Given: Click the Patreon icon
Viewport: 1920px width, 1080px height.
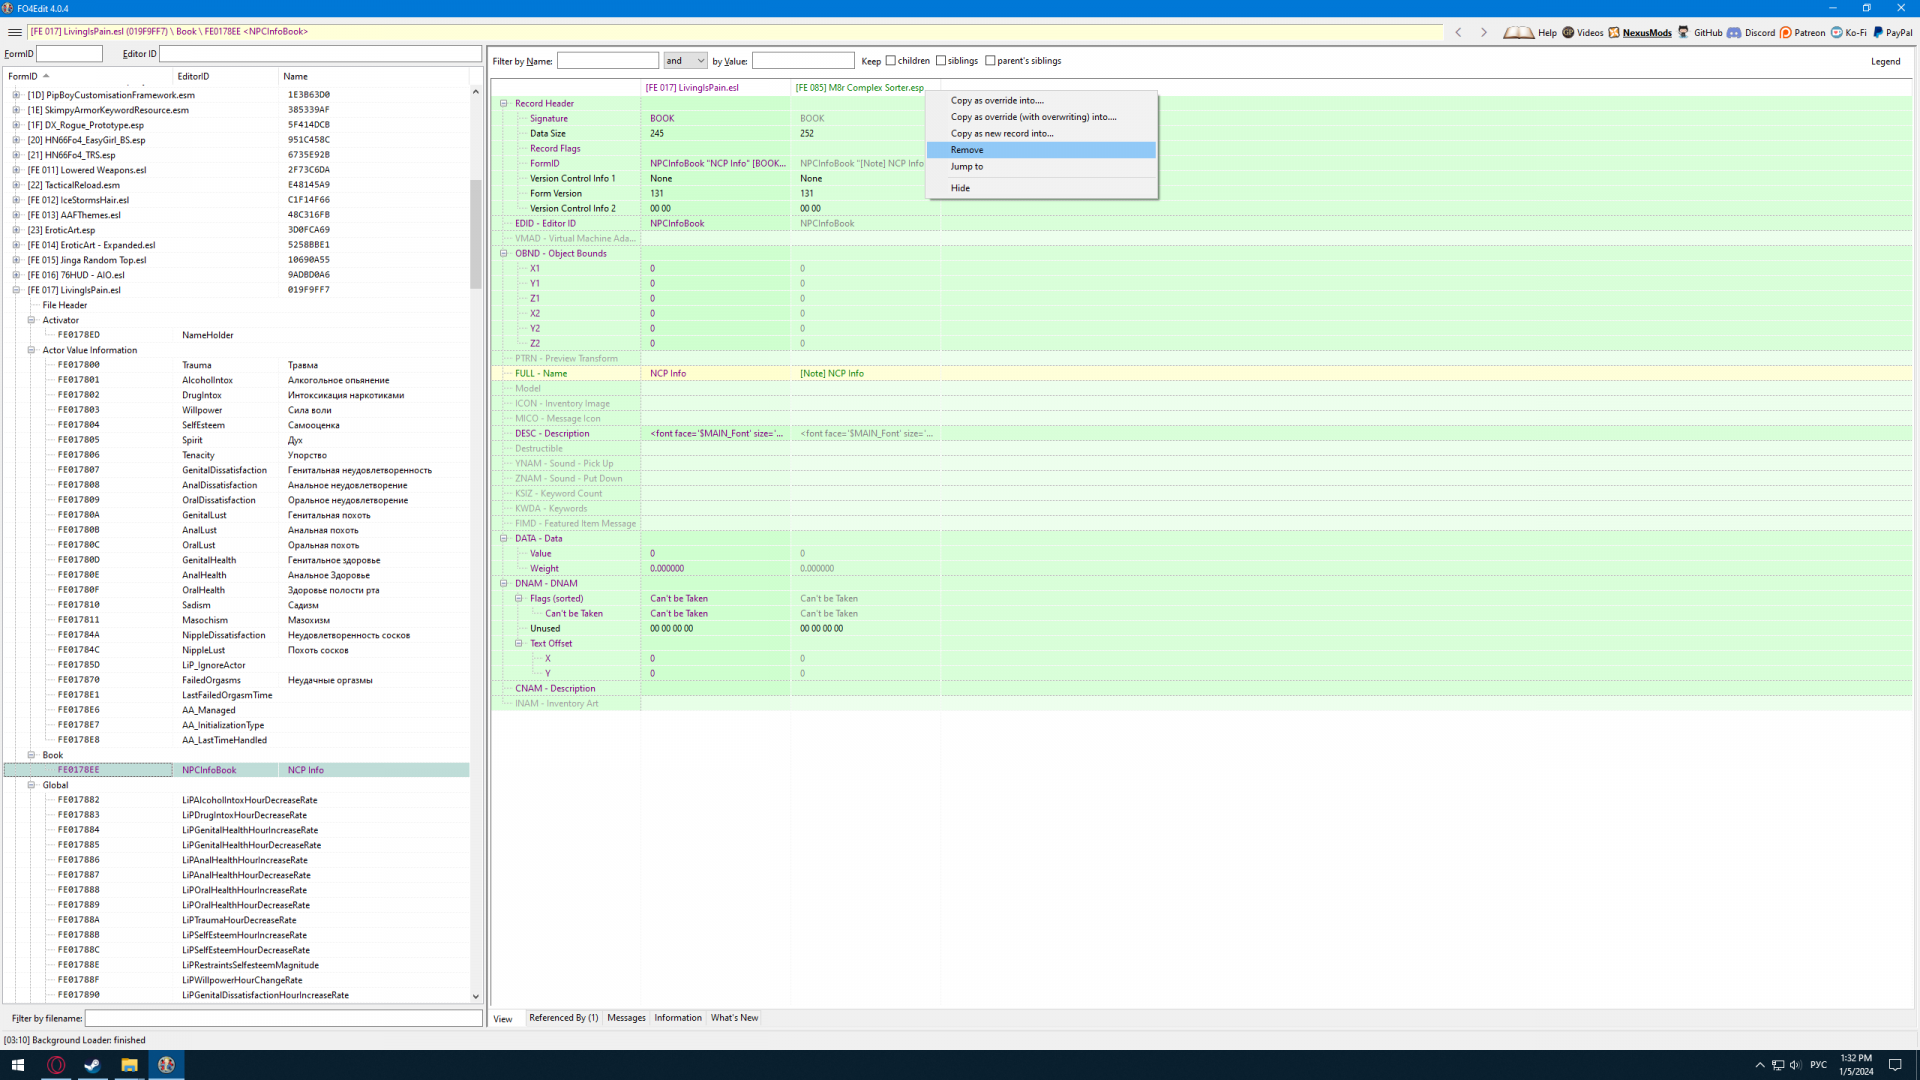Looking at the screenshot, I should click(x=1786, y=32).
